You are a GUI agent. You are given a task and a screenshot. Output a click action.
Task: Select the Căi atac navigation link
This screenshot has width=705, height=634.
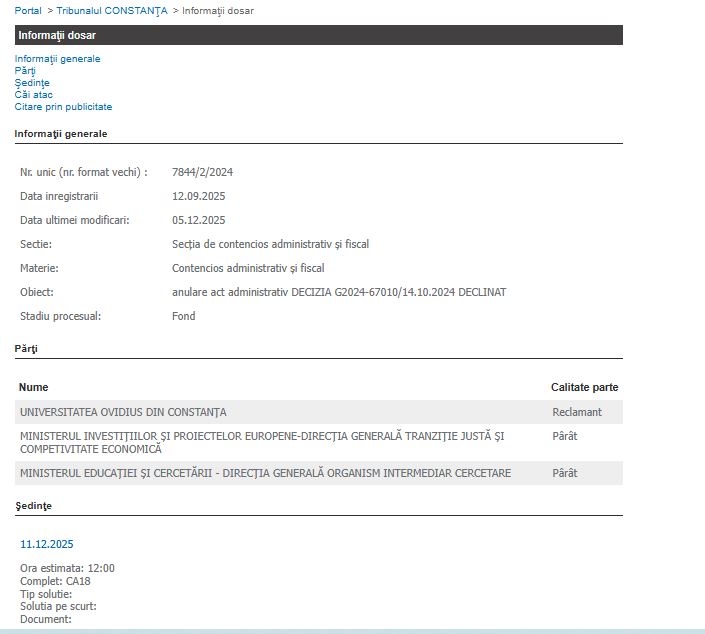tap(33, 95)
